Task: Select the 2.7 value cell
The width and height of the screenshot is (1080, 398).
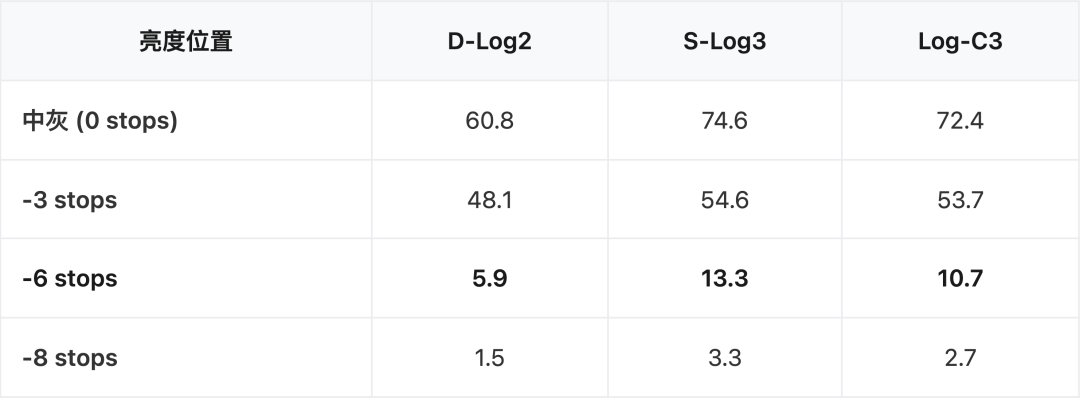Action: tap(960, 358)
